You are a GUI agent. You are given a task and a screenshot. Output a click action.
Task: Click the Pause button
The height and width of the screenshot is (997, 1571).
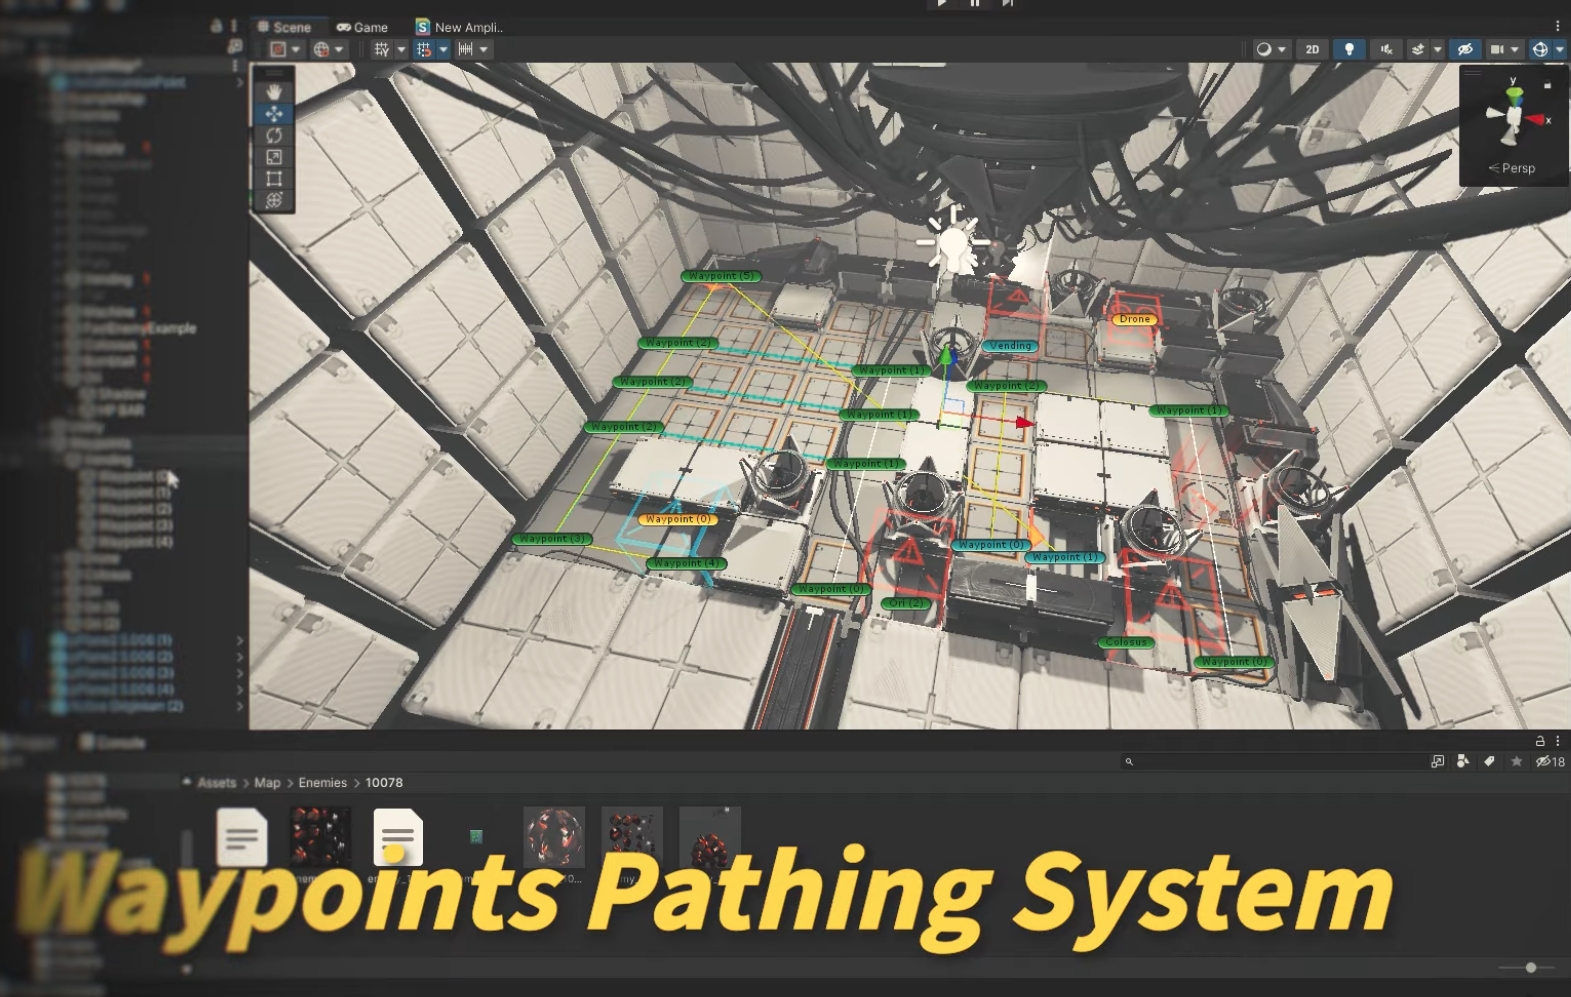point(975,4)
